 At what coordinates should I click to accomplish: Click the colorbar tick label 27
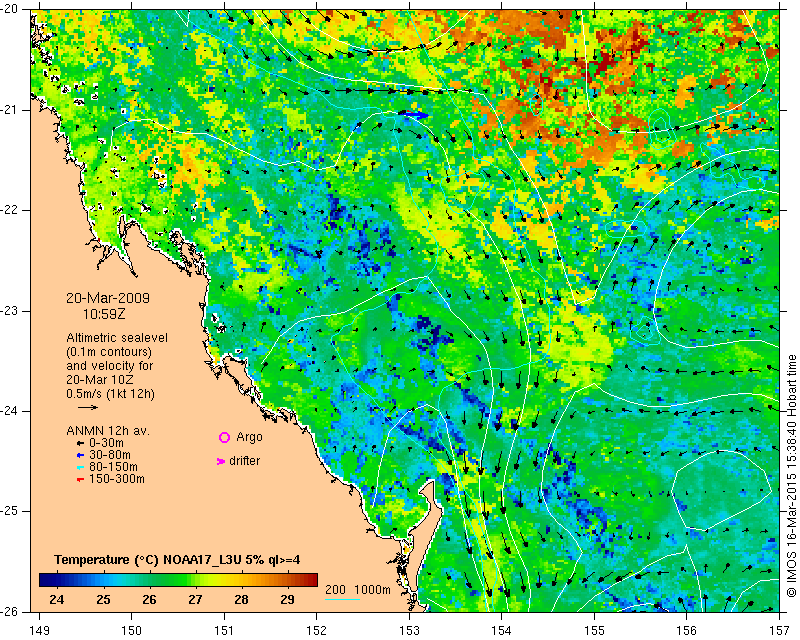coord(195,600)
